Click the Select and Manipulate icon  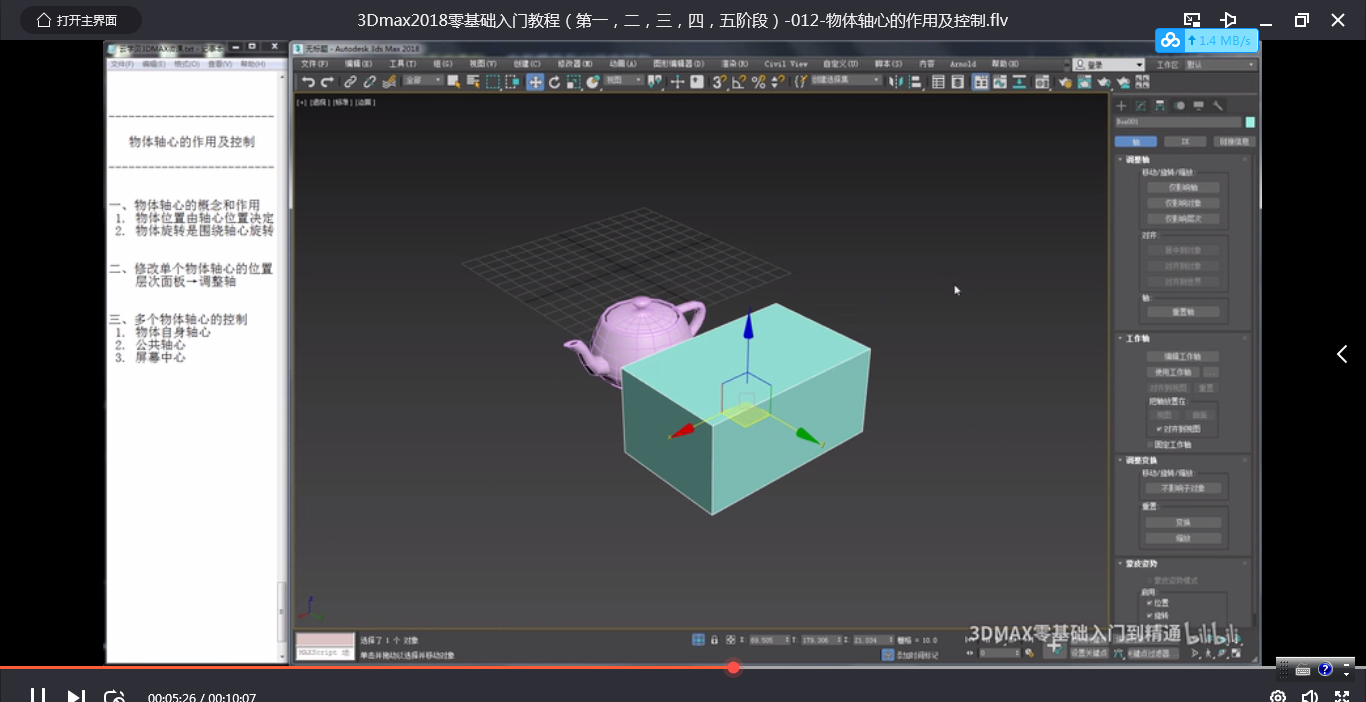677,82
